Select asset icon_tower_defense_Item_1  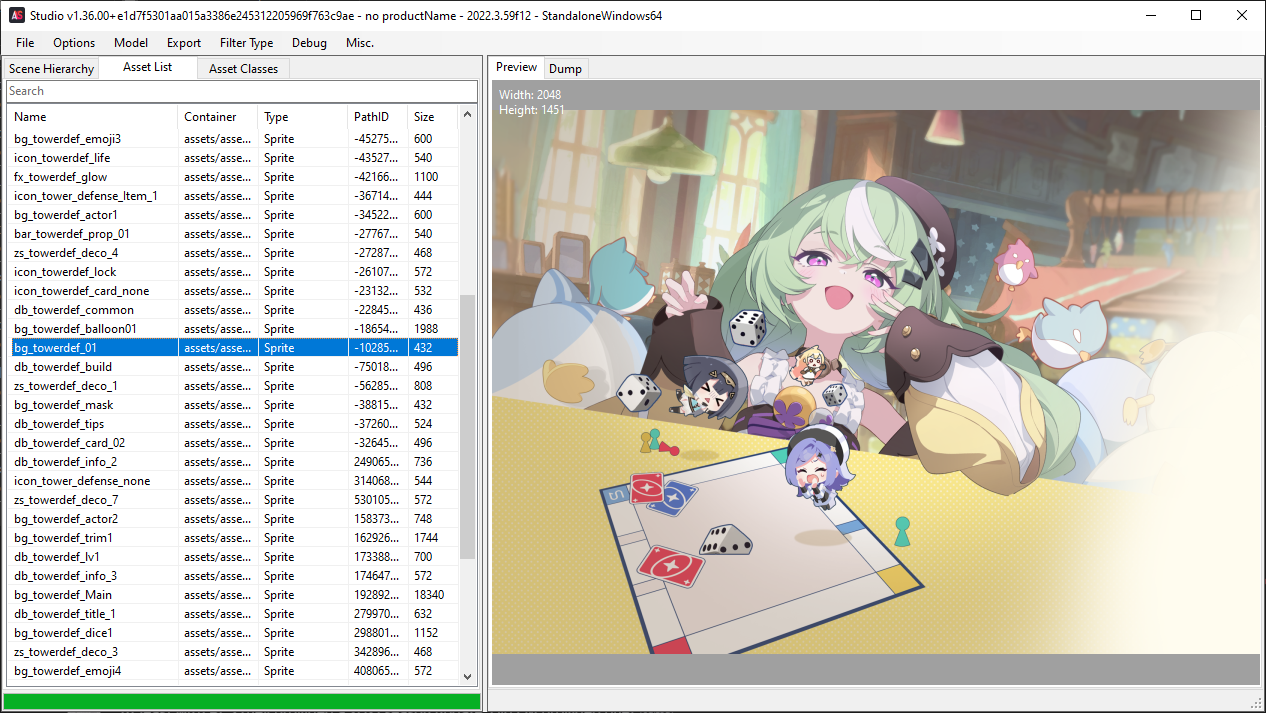[233, 196]
